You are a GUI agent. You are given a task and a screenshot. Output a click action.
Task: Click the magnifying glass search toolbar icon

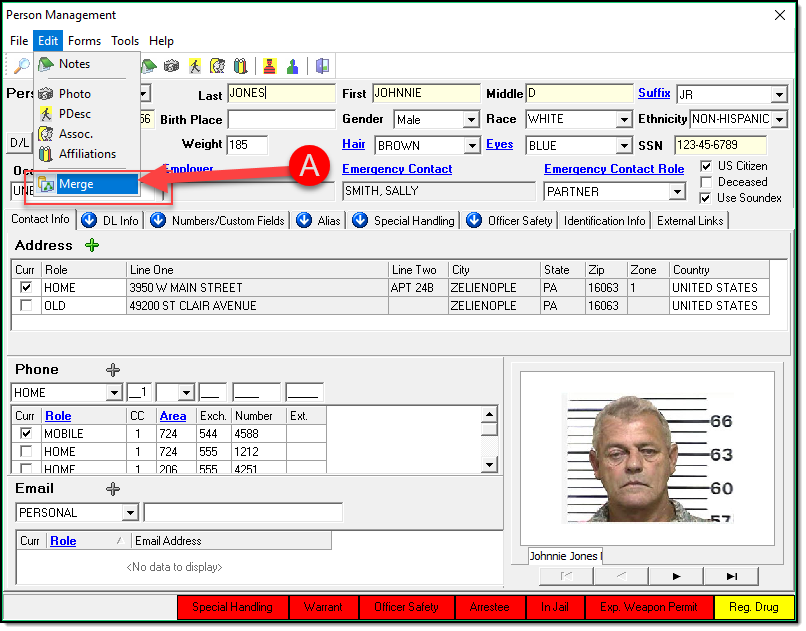[x=21, y=66]
